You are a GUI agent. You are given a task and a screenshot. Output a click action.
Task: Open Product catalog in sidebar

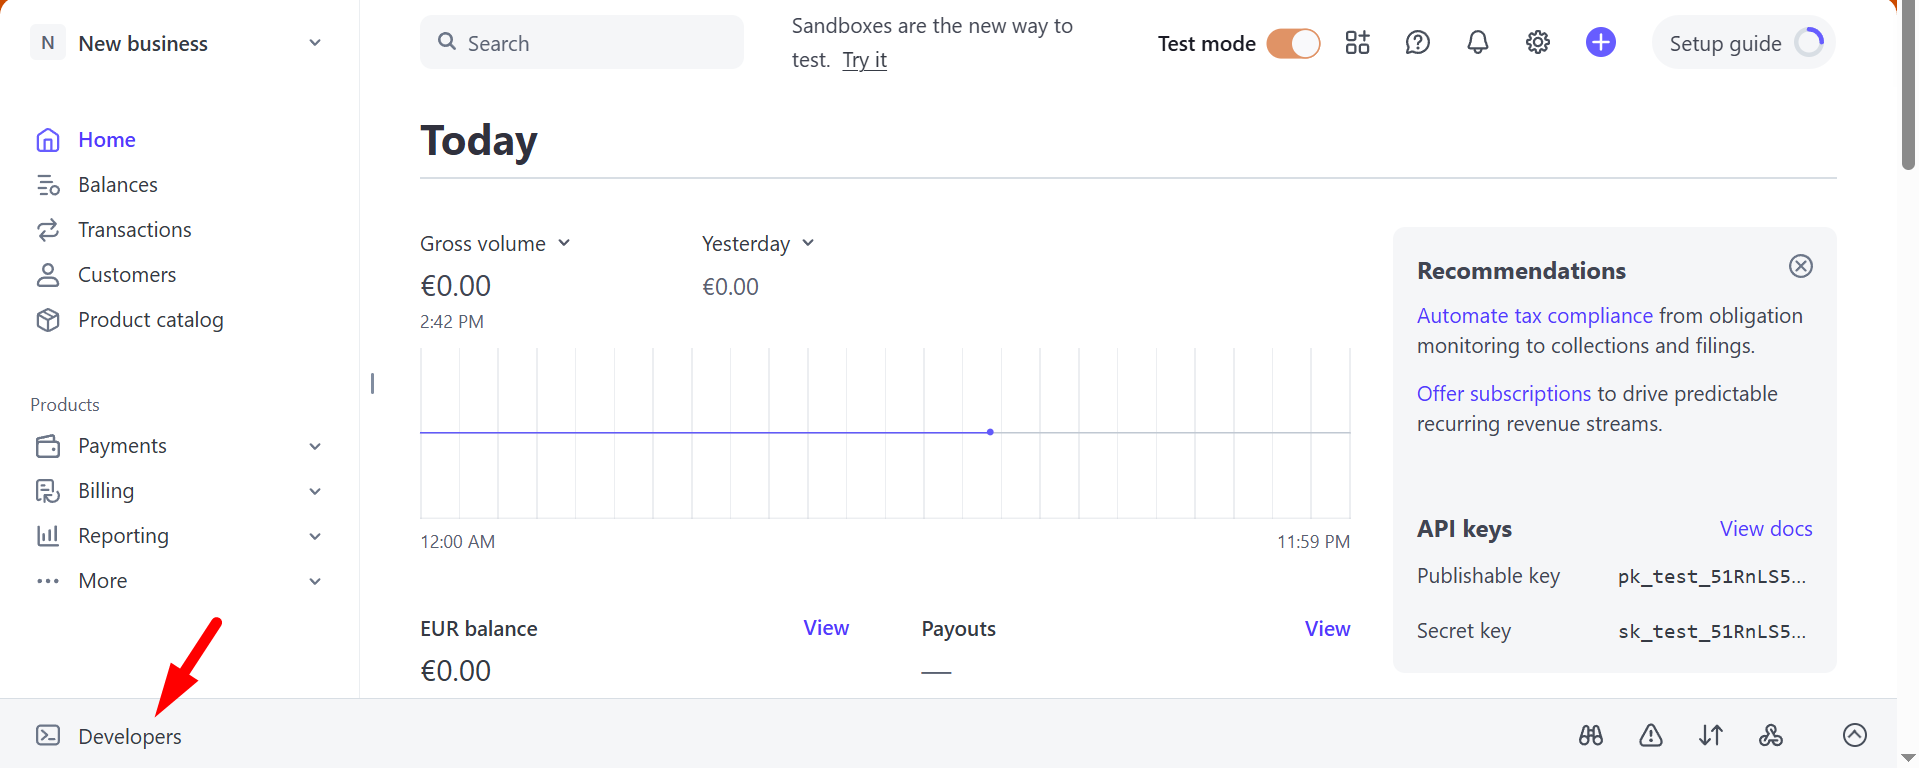150,320
